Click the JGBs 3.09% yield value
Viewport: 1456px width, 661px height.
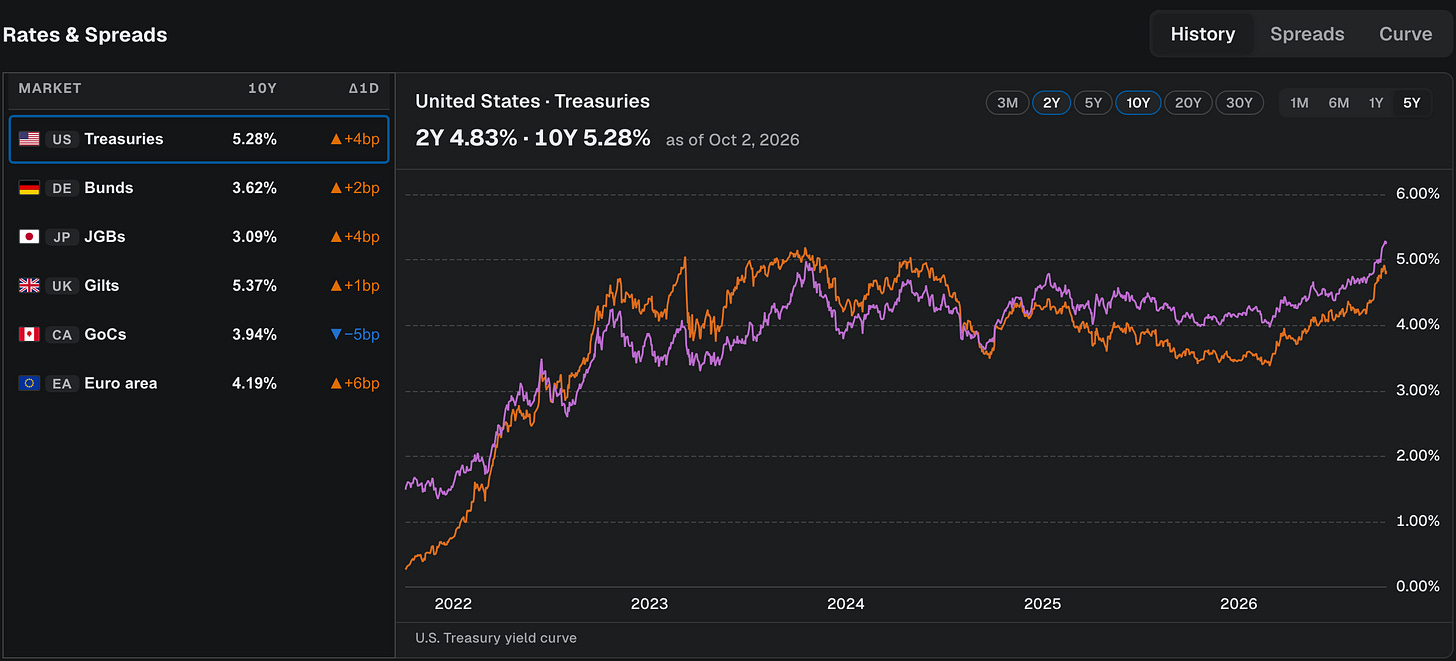pyautogui.click(x=254, y=237)
